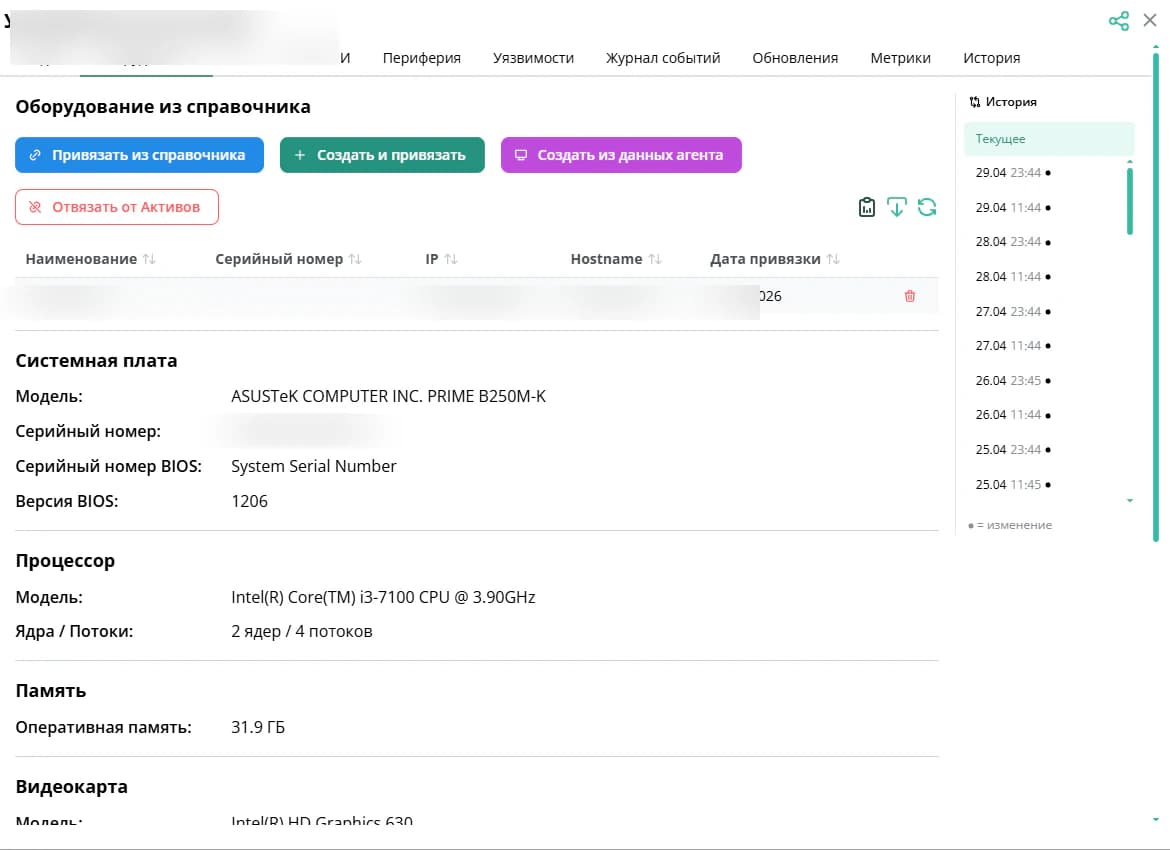Open the Периферия tab

[422, 58]
